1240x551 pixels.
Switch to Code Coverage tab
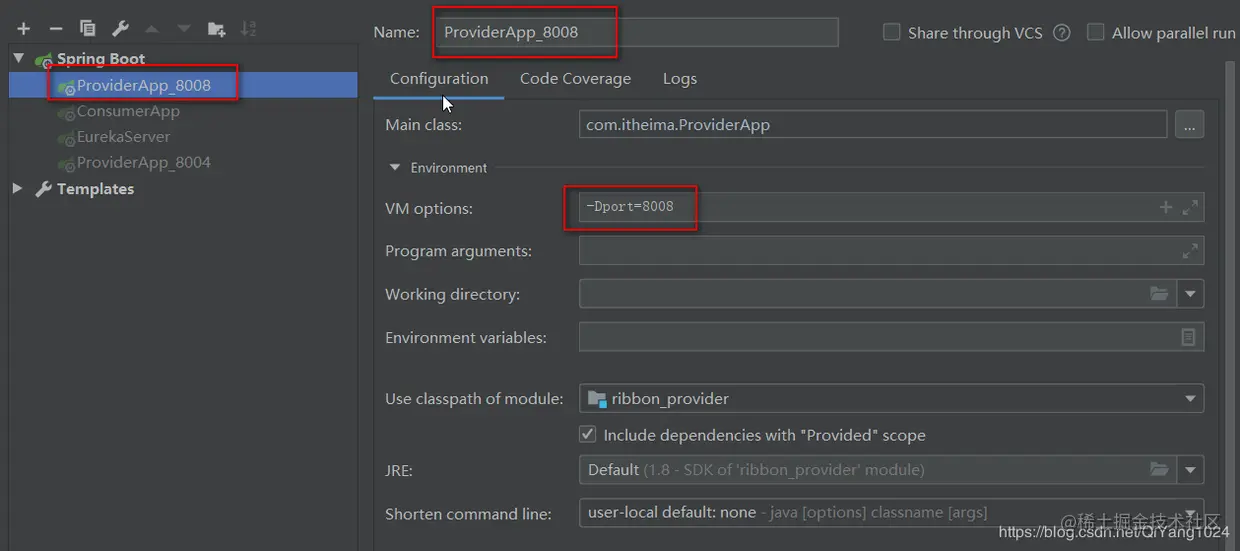click(x=575, y=78)
